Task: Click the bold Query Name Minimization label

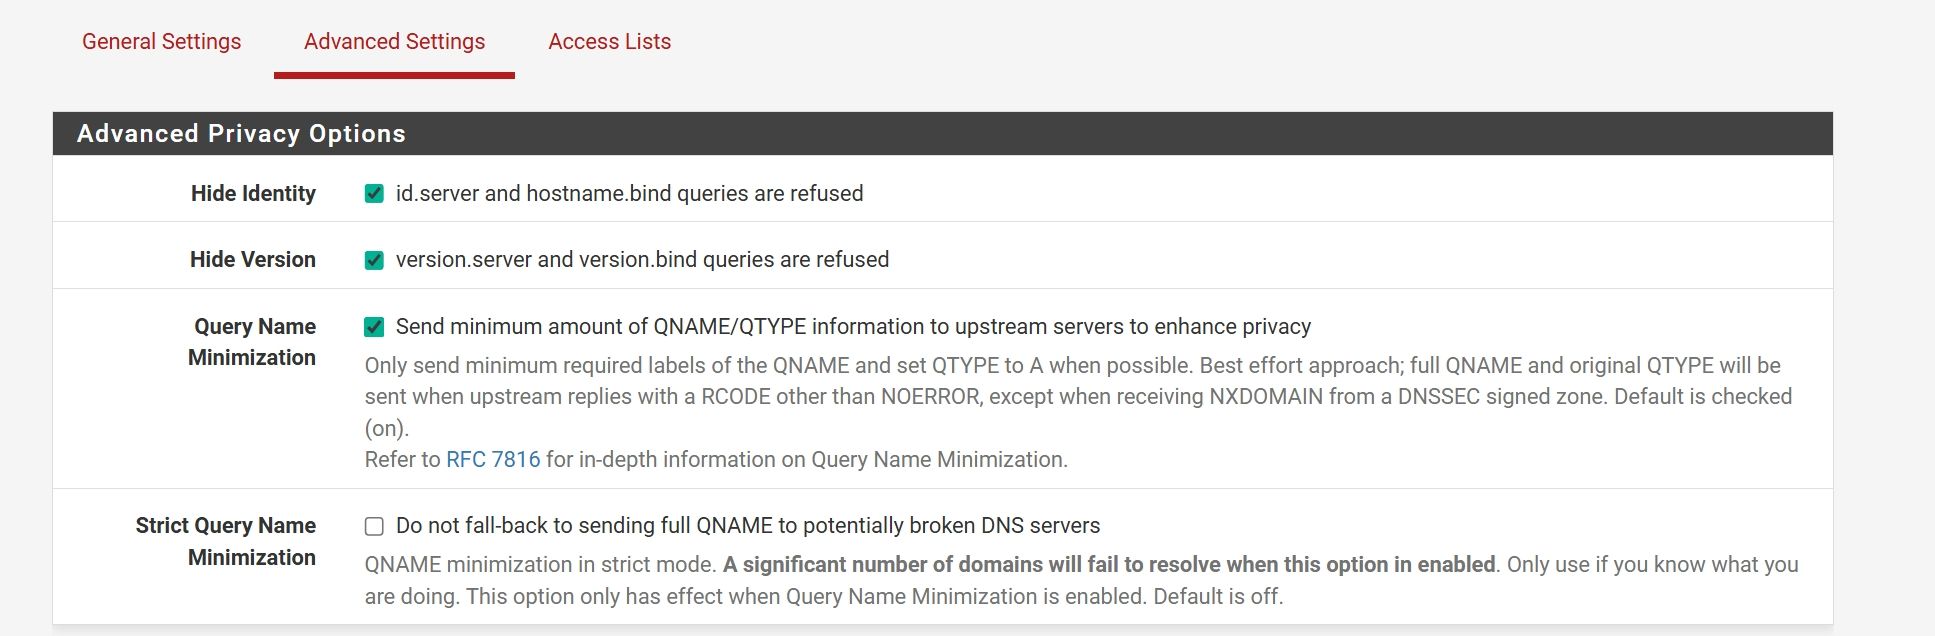Action: [253, 342]
